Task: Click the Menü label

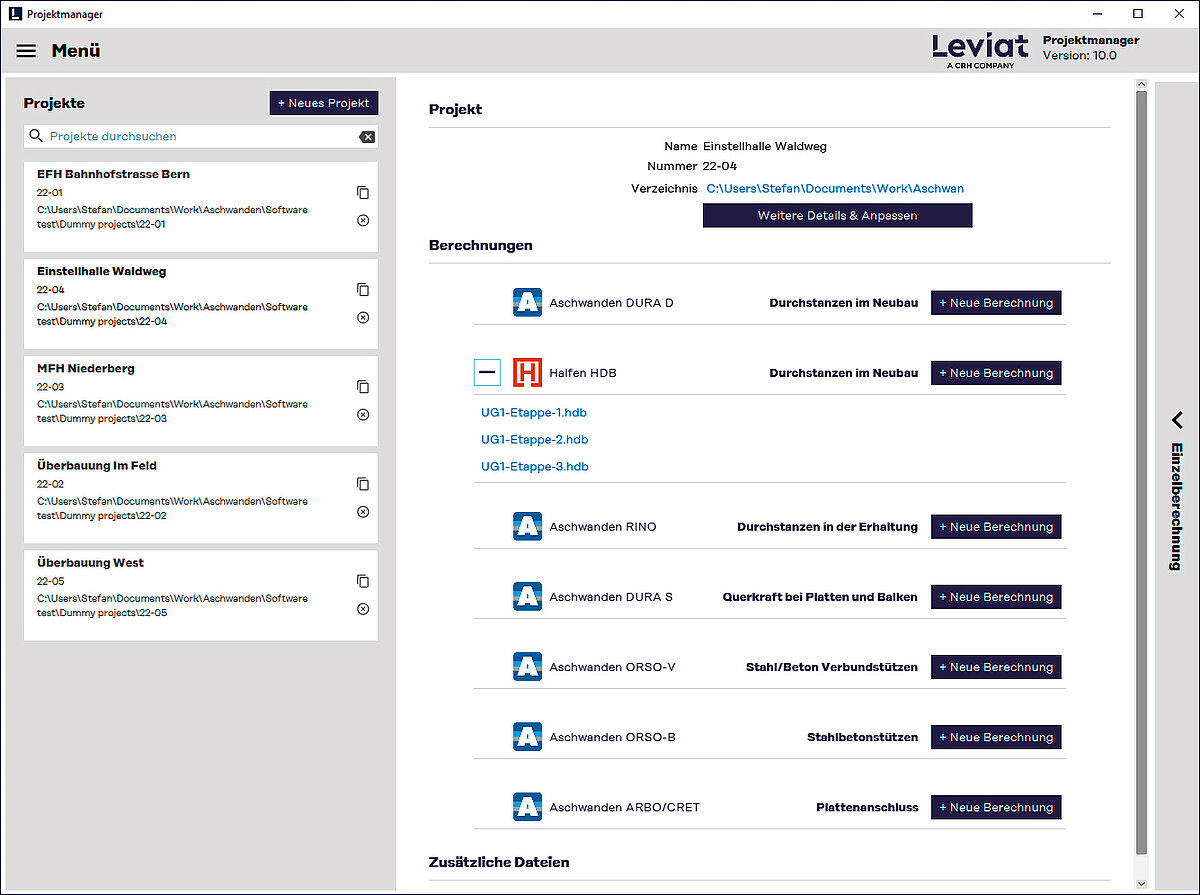Action: (76, 51)
